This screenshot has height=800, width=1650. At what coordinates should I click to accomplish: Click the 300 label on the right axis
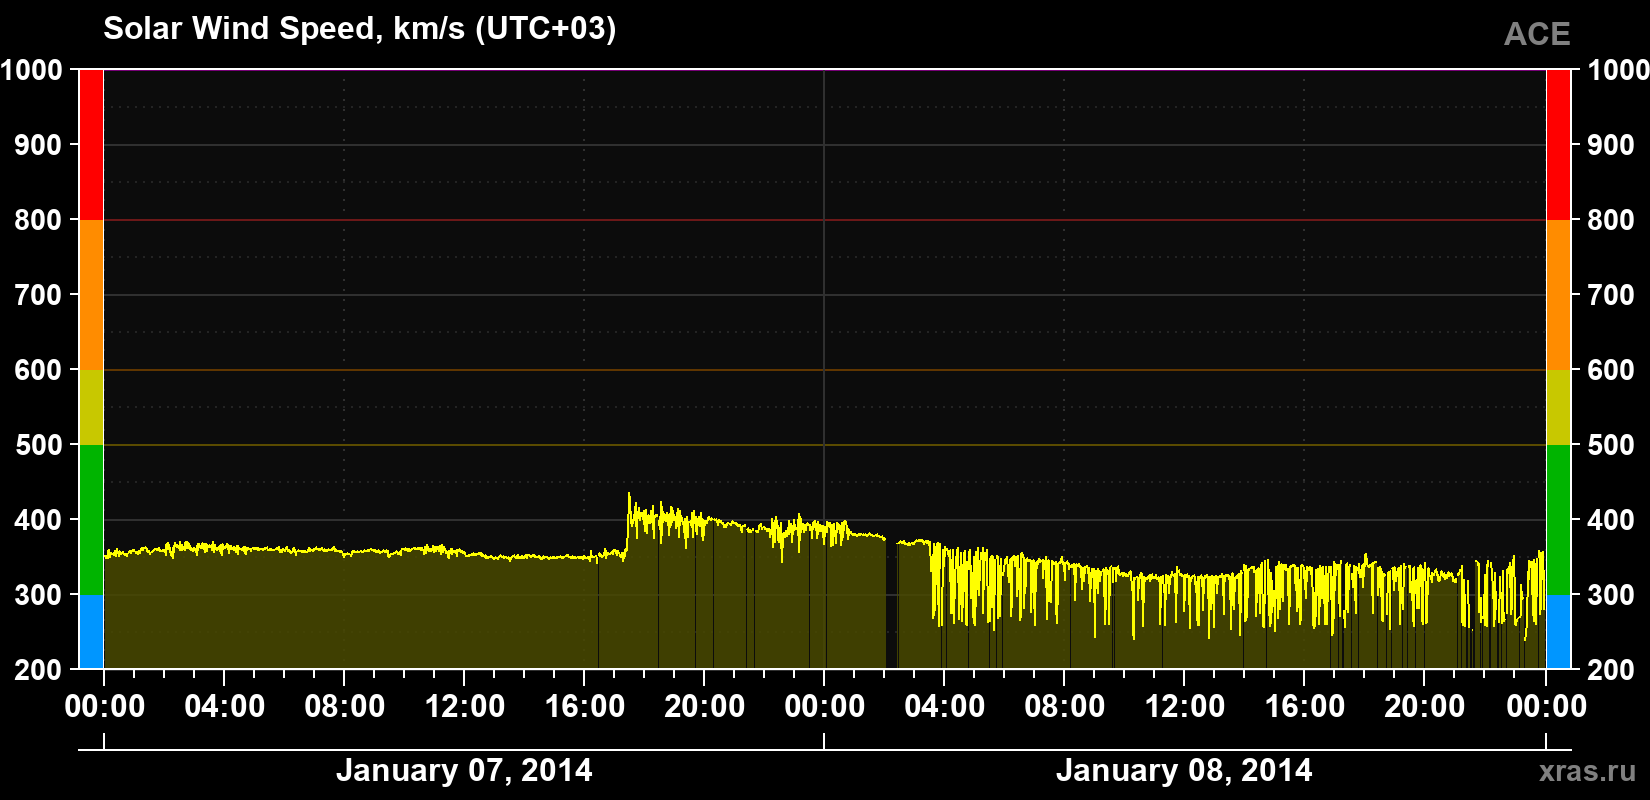[x=1612, y=595]
